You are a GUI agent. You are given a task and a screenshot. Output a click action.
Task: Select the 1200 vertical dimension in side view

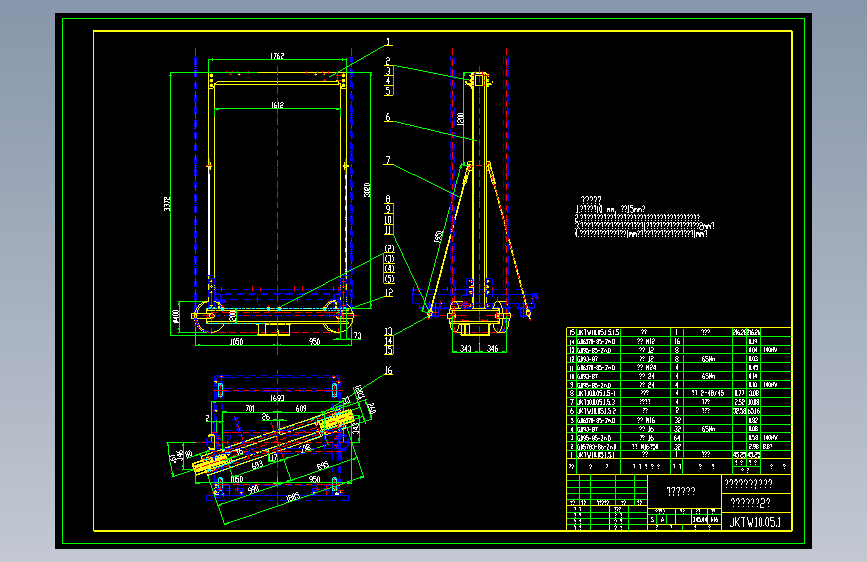461,118
